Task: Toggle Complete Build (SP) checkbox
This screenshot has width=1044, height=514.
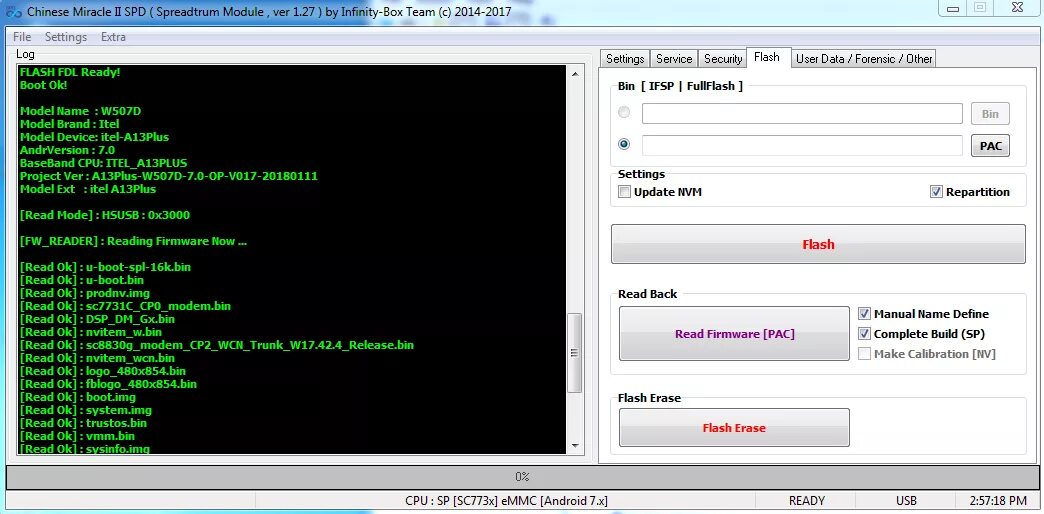Action: click(x=864, y=334)
